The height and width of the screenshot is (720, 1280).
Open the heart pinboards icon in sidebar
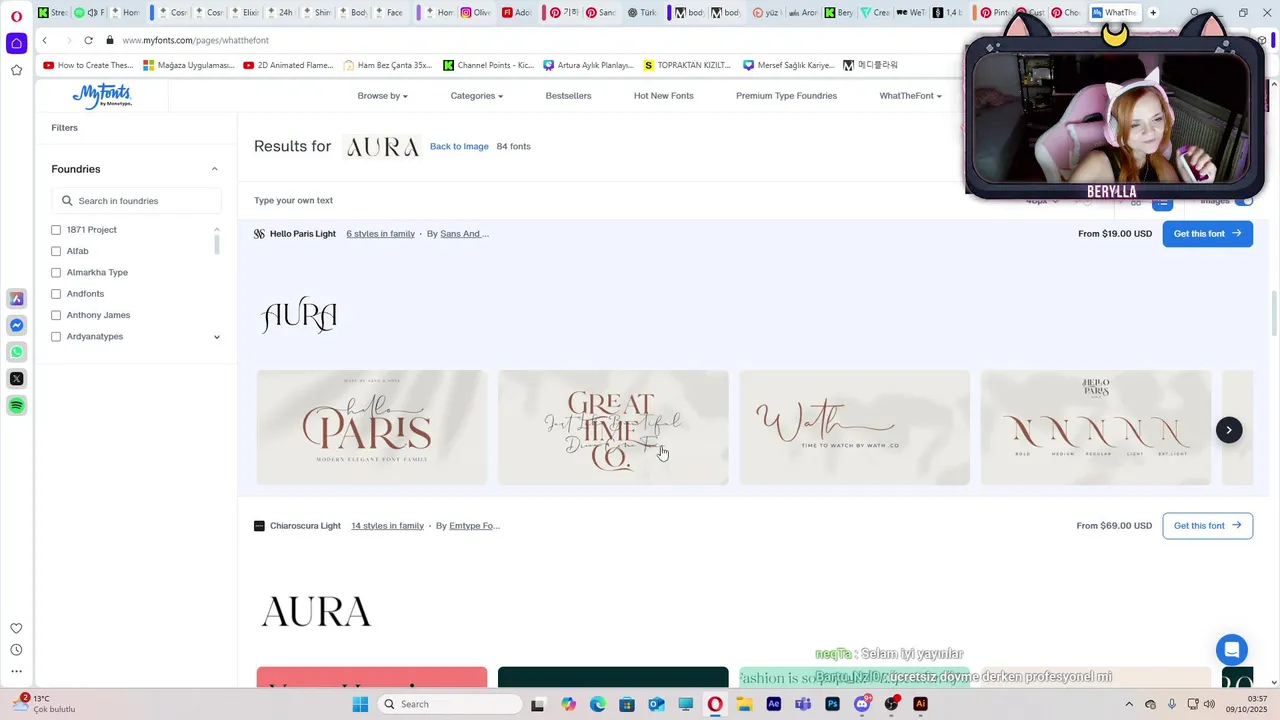pyautogui.click(x=16, y=628)
